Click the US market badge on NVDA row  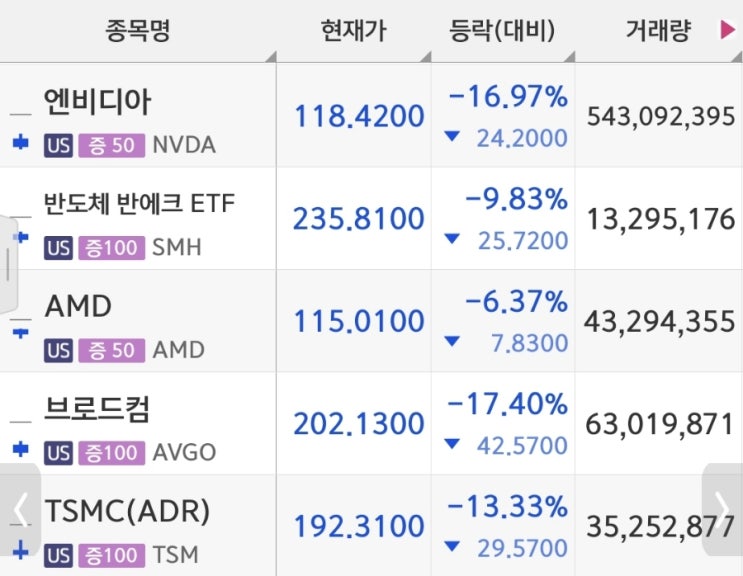click(58, 145)
